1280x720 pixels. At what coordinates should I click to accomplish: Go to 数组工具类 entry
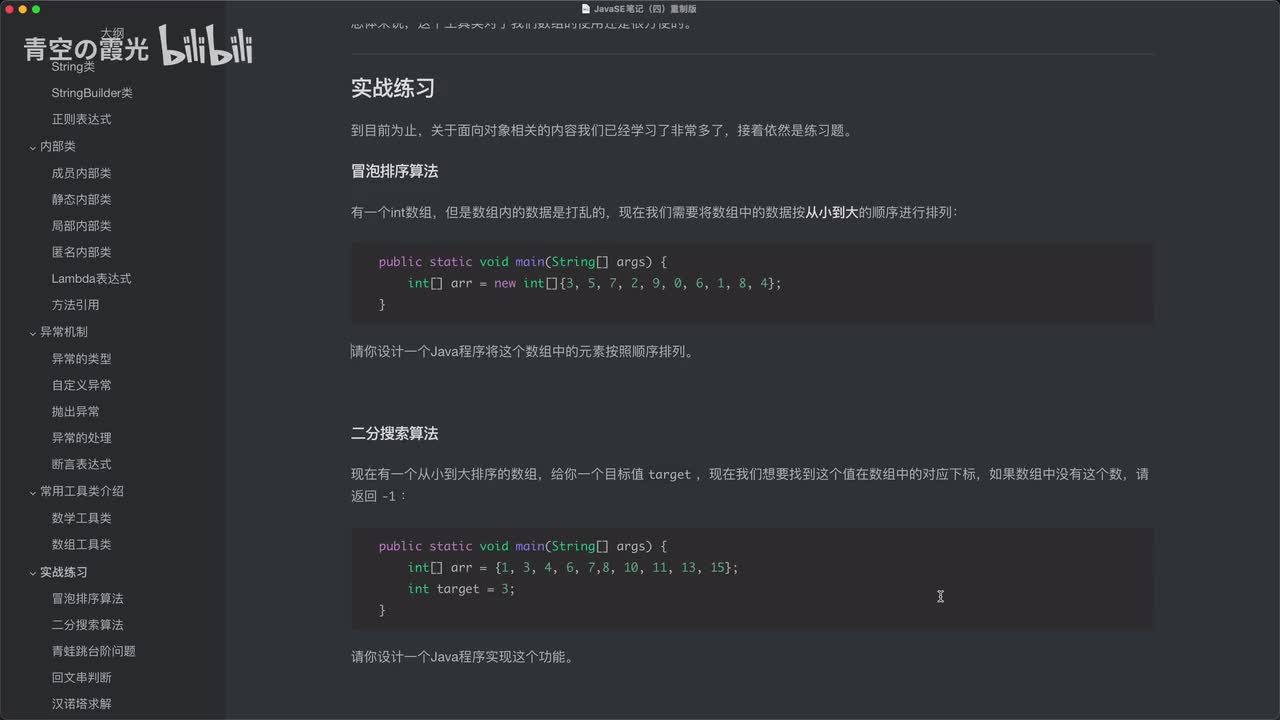coord(81,544)
